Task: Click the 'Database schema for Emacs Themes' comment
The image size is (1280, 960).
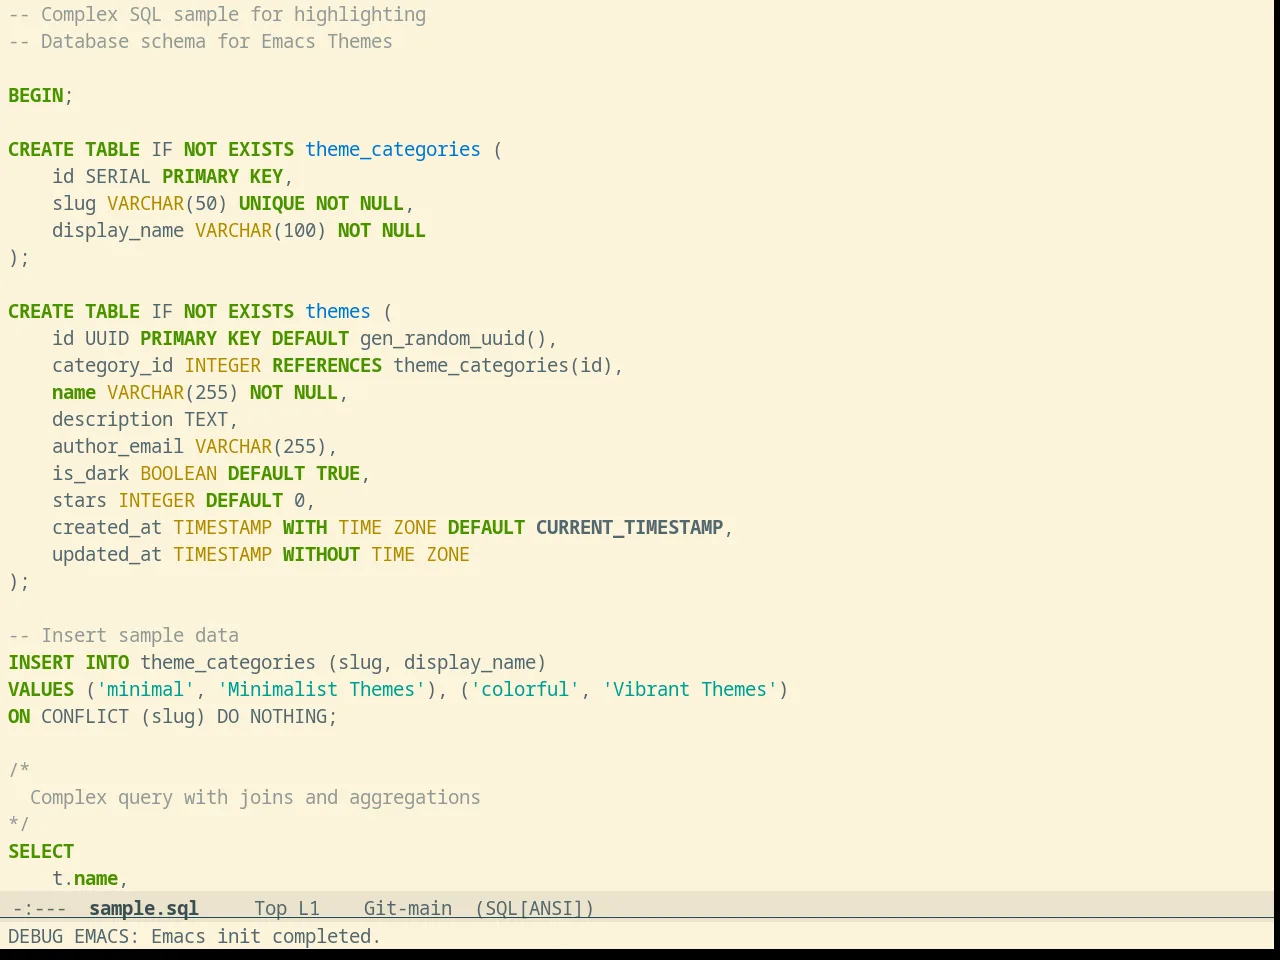Action: point(200,41)
